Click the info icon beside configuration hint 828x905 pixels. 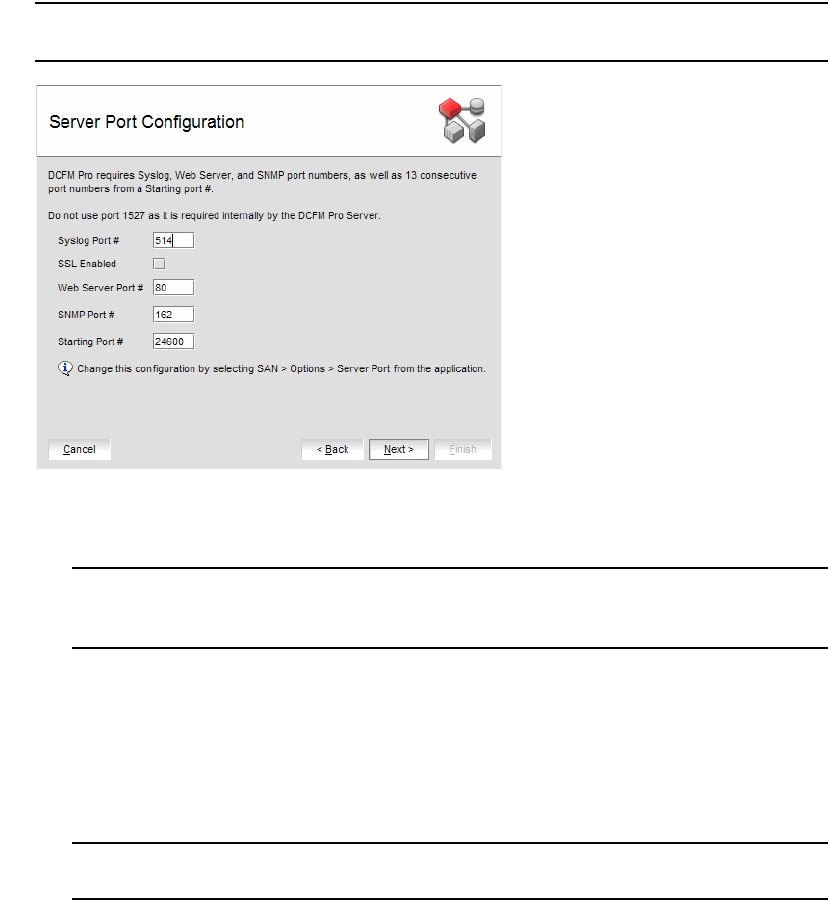click(65, 368)
